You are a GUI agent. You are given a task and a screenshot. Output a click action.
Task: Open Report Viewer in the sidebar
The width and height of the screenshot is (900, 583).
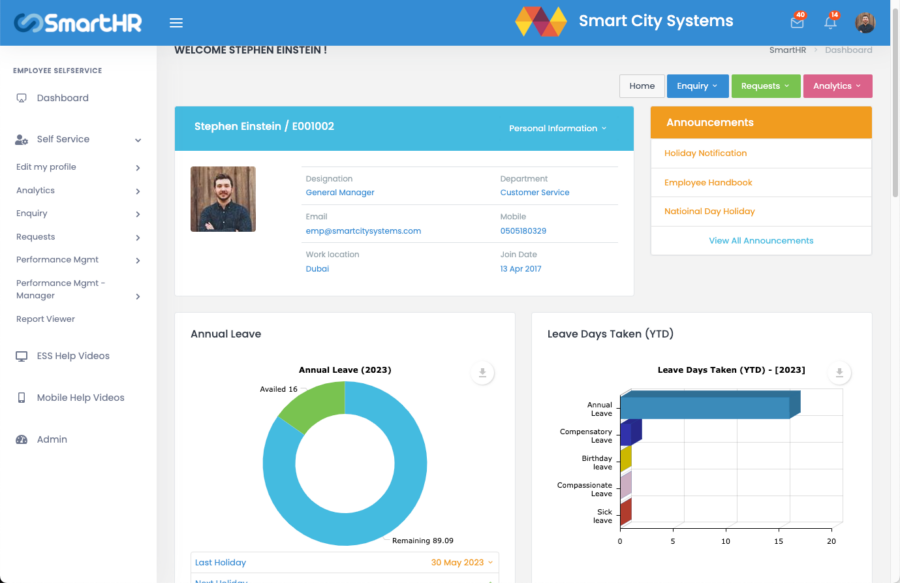tap(45, 319)
